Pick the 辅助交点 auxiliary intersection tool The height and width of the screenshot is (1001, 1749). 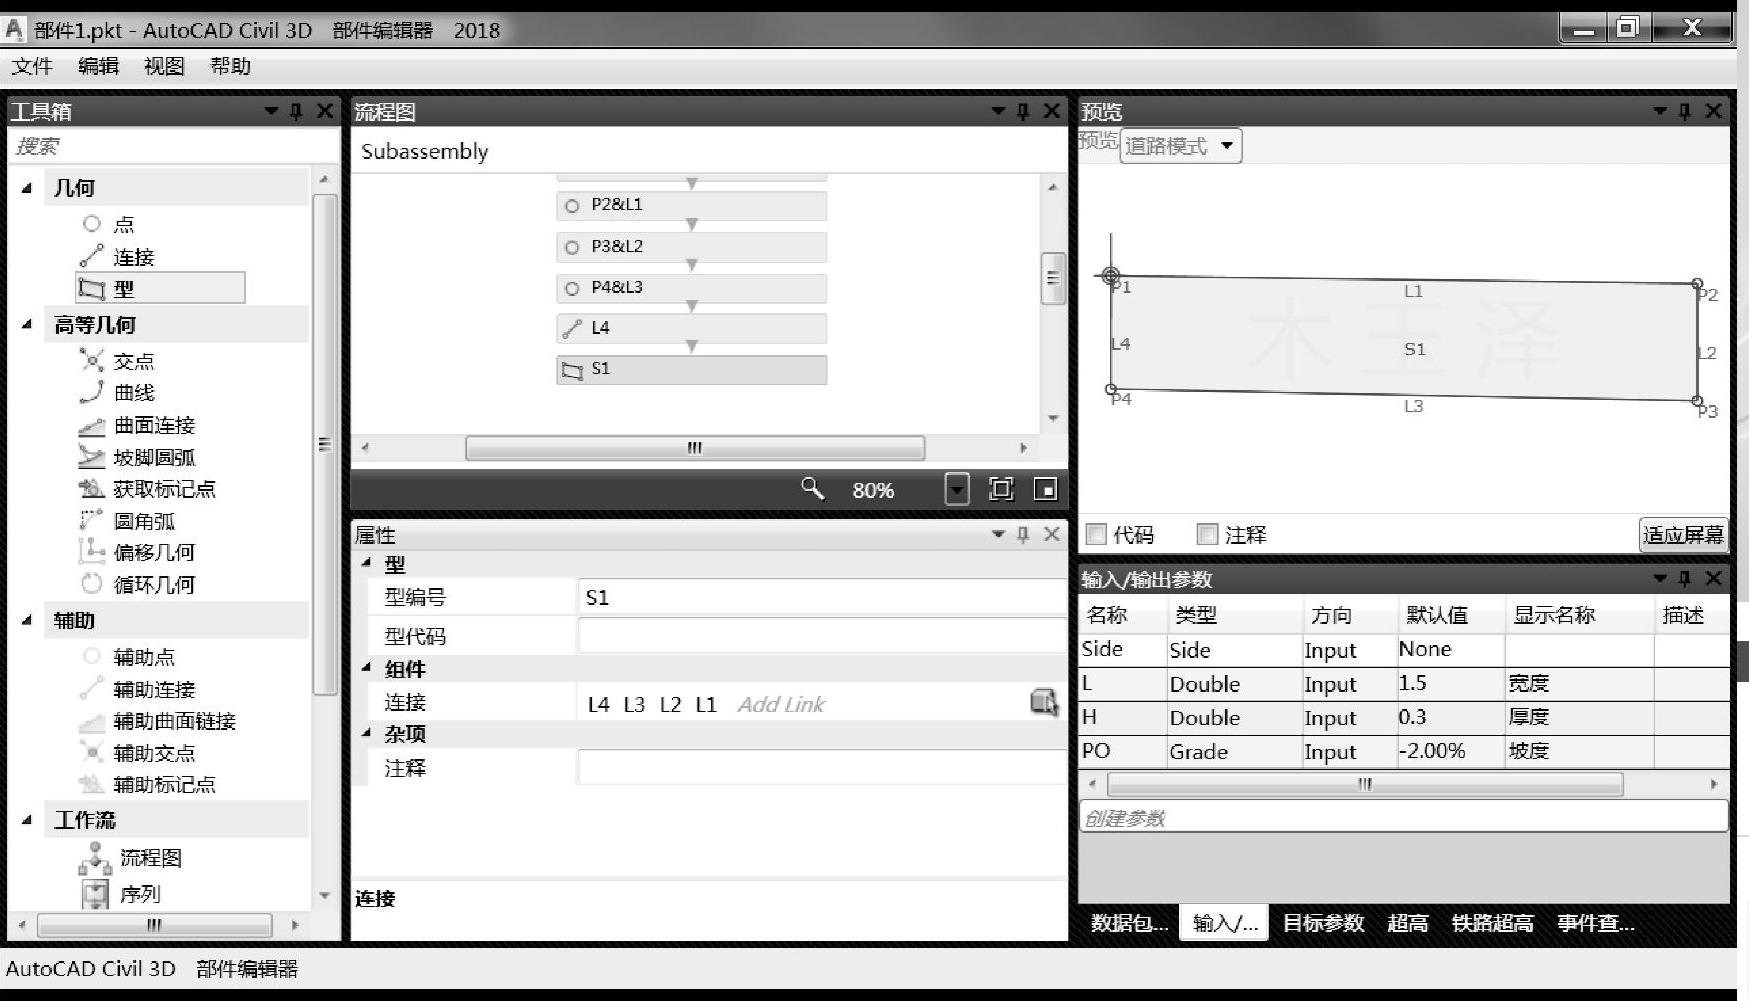[138, 753]
